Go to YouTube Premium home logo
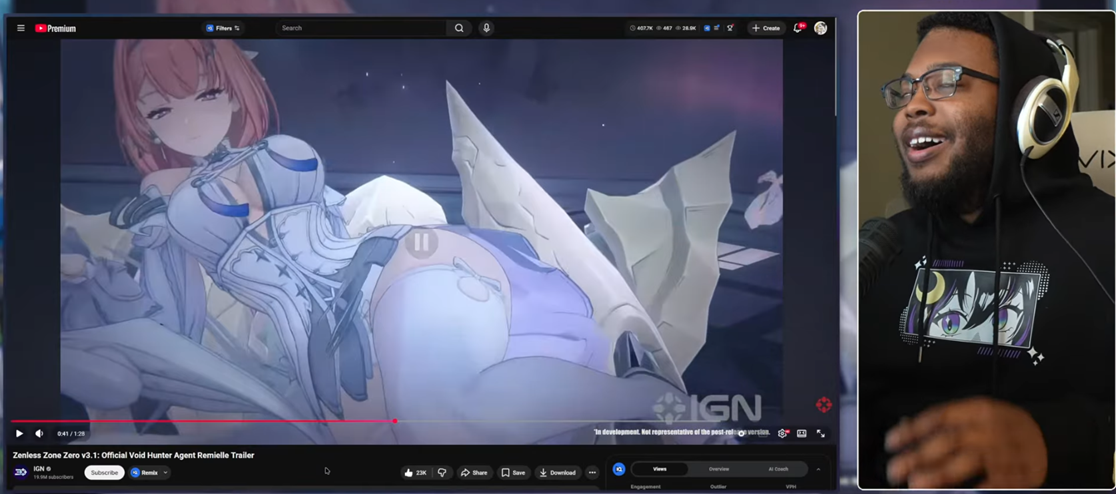 point(56,28)
